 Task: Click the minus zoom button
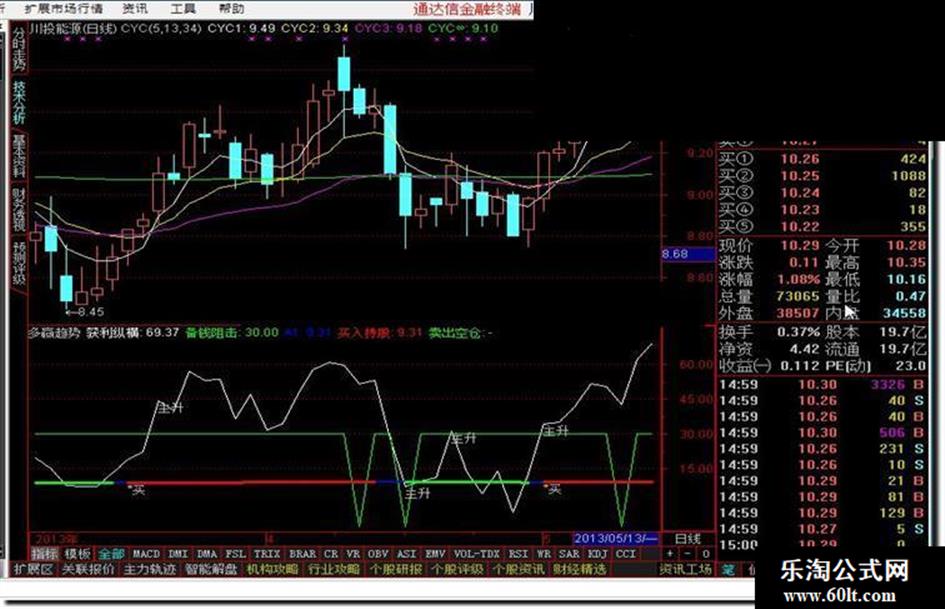688,554
